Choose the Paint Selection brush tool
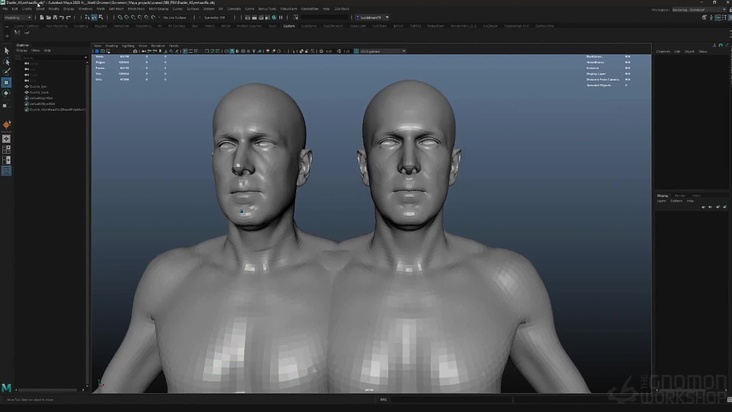The height and width of the screenshot is (412, 732). [6, 72]
